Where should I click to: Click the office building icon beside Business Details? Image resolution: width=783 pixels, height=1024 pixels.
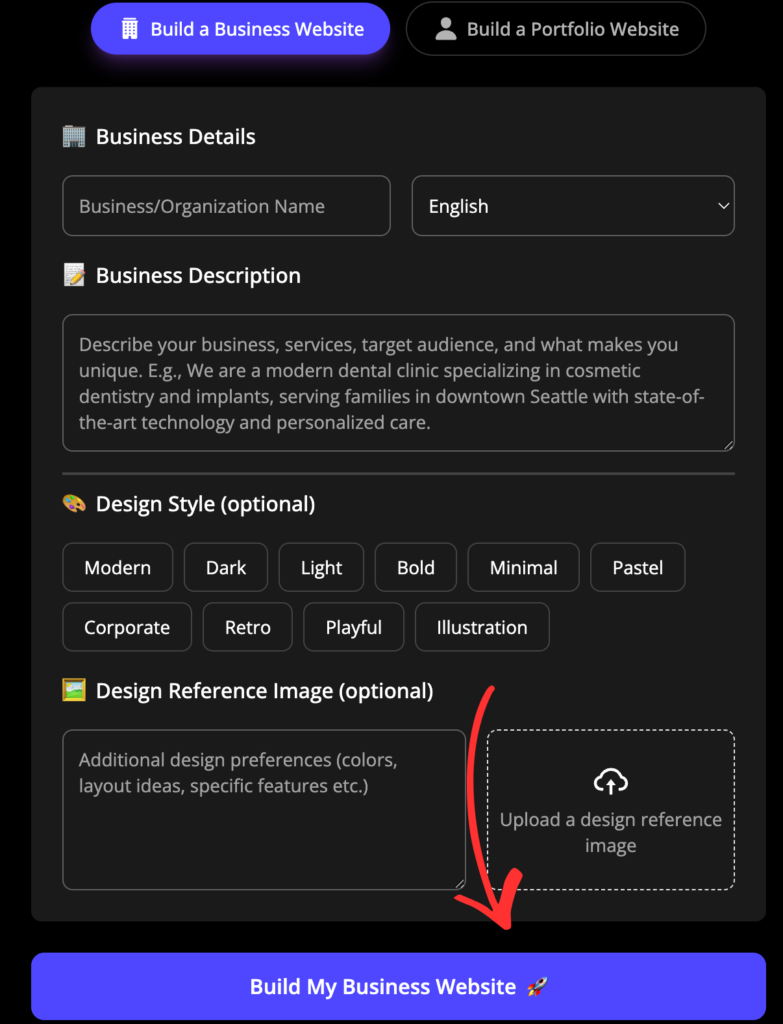tap(74, 137)
